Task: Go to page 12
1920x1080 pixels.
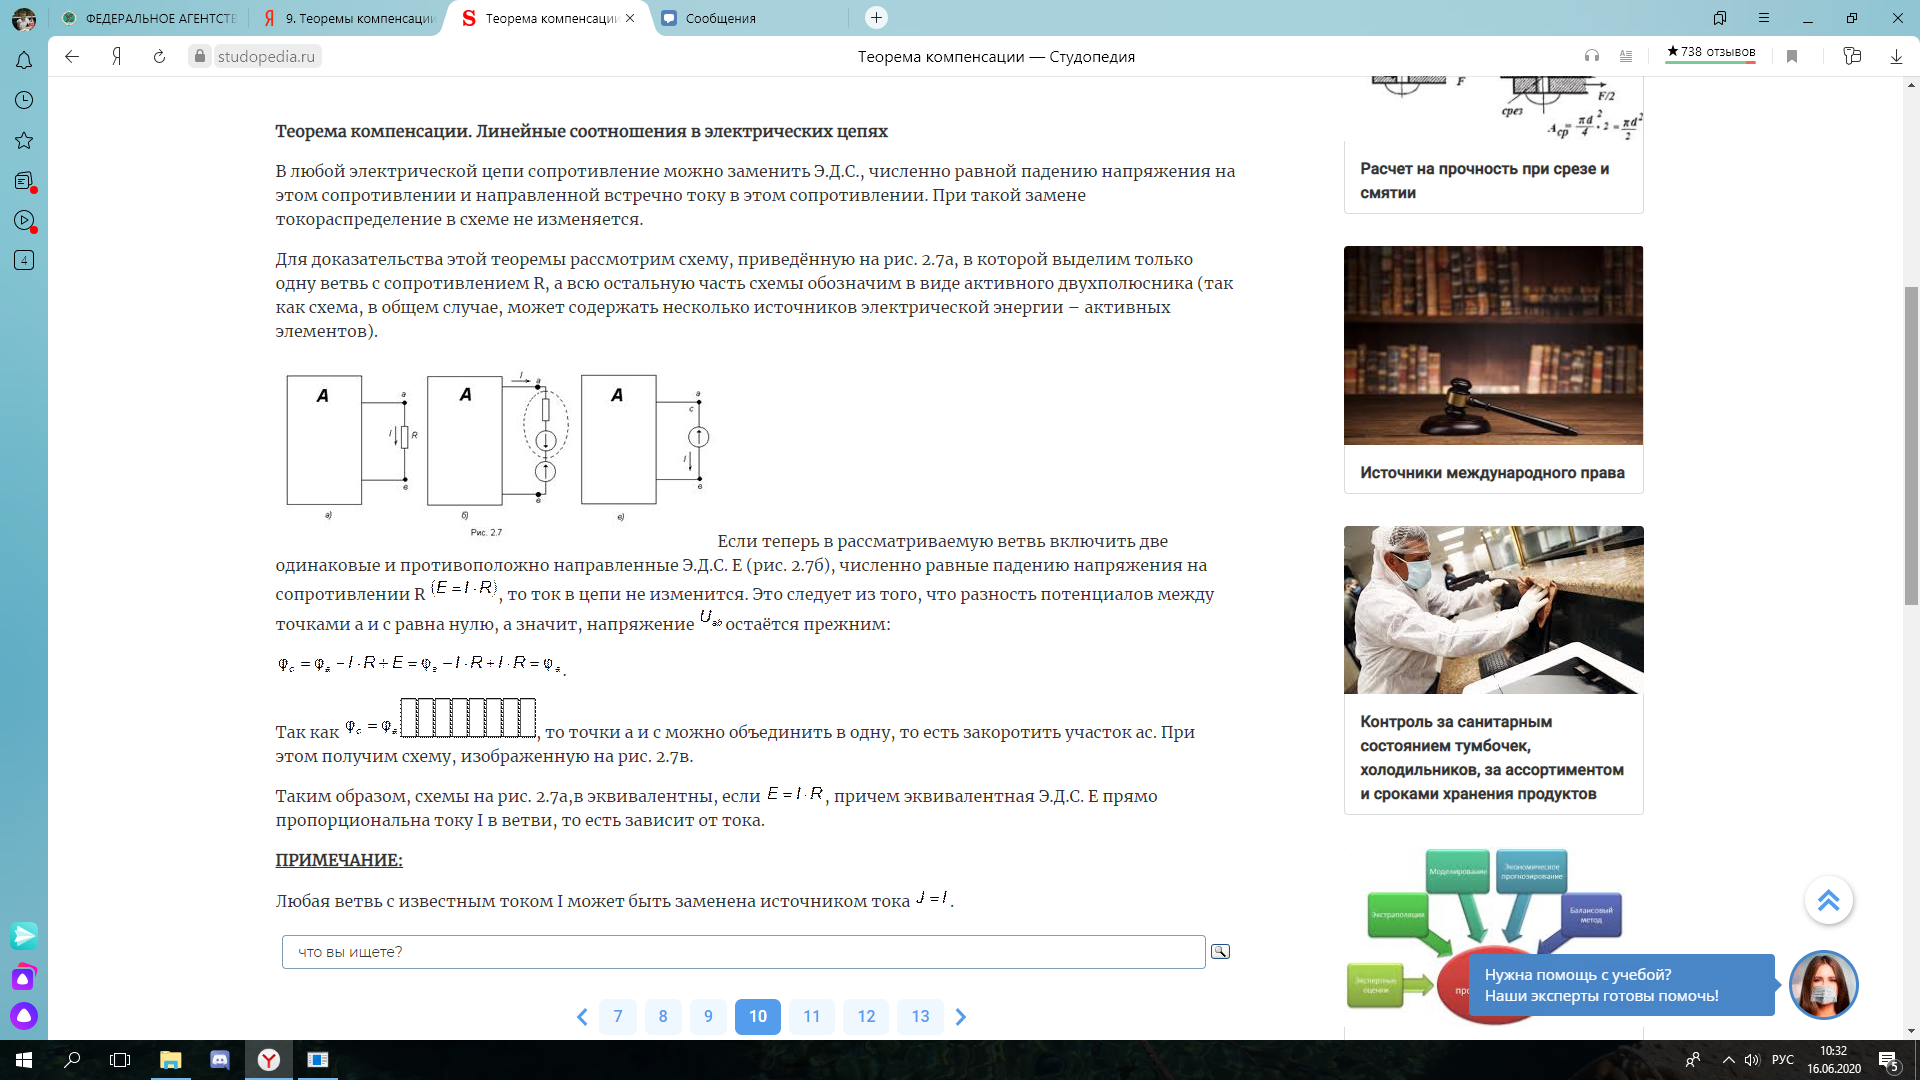Action: (866, 1017)
